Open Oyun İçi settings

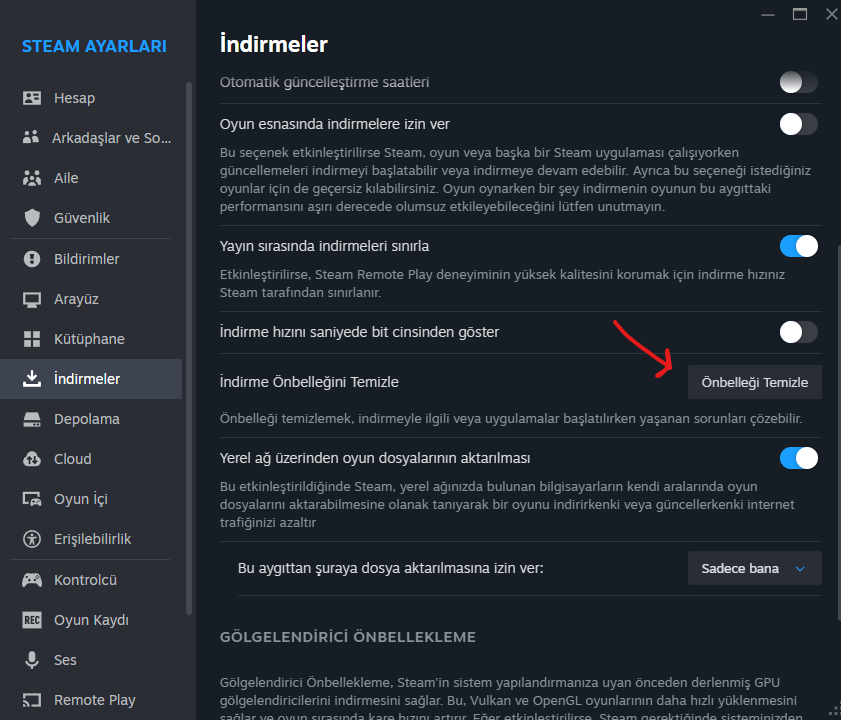(x=91, y=499)
